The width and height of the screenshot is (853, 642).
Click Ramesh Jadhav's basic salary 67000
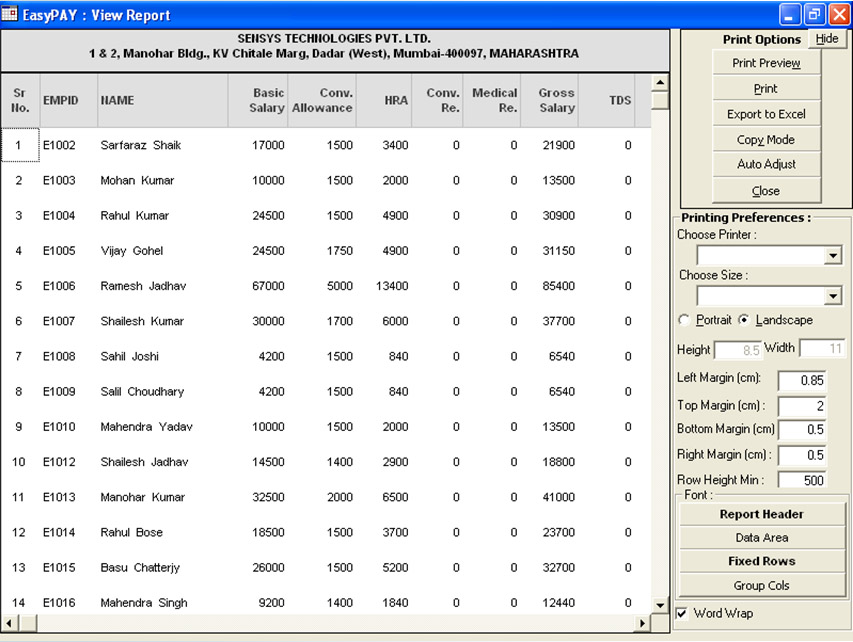[268, 286]
